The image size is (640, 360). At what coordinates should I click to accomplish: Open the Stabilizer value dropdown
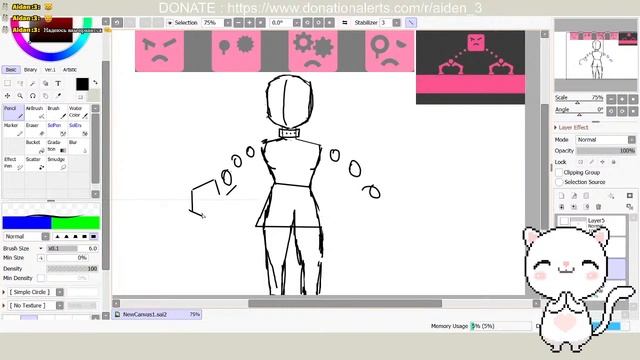click(396, 22)
